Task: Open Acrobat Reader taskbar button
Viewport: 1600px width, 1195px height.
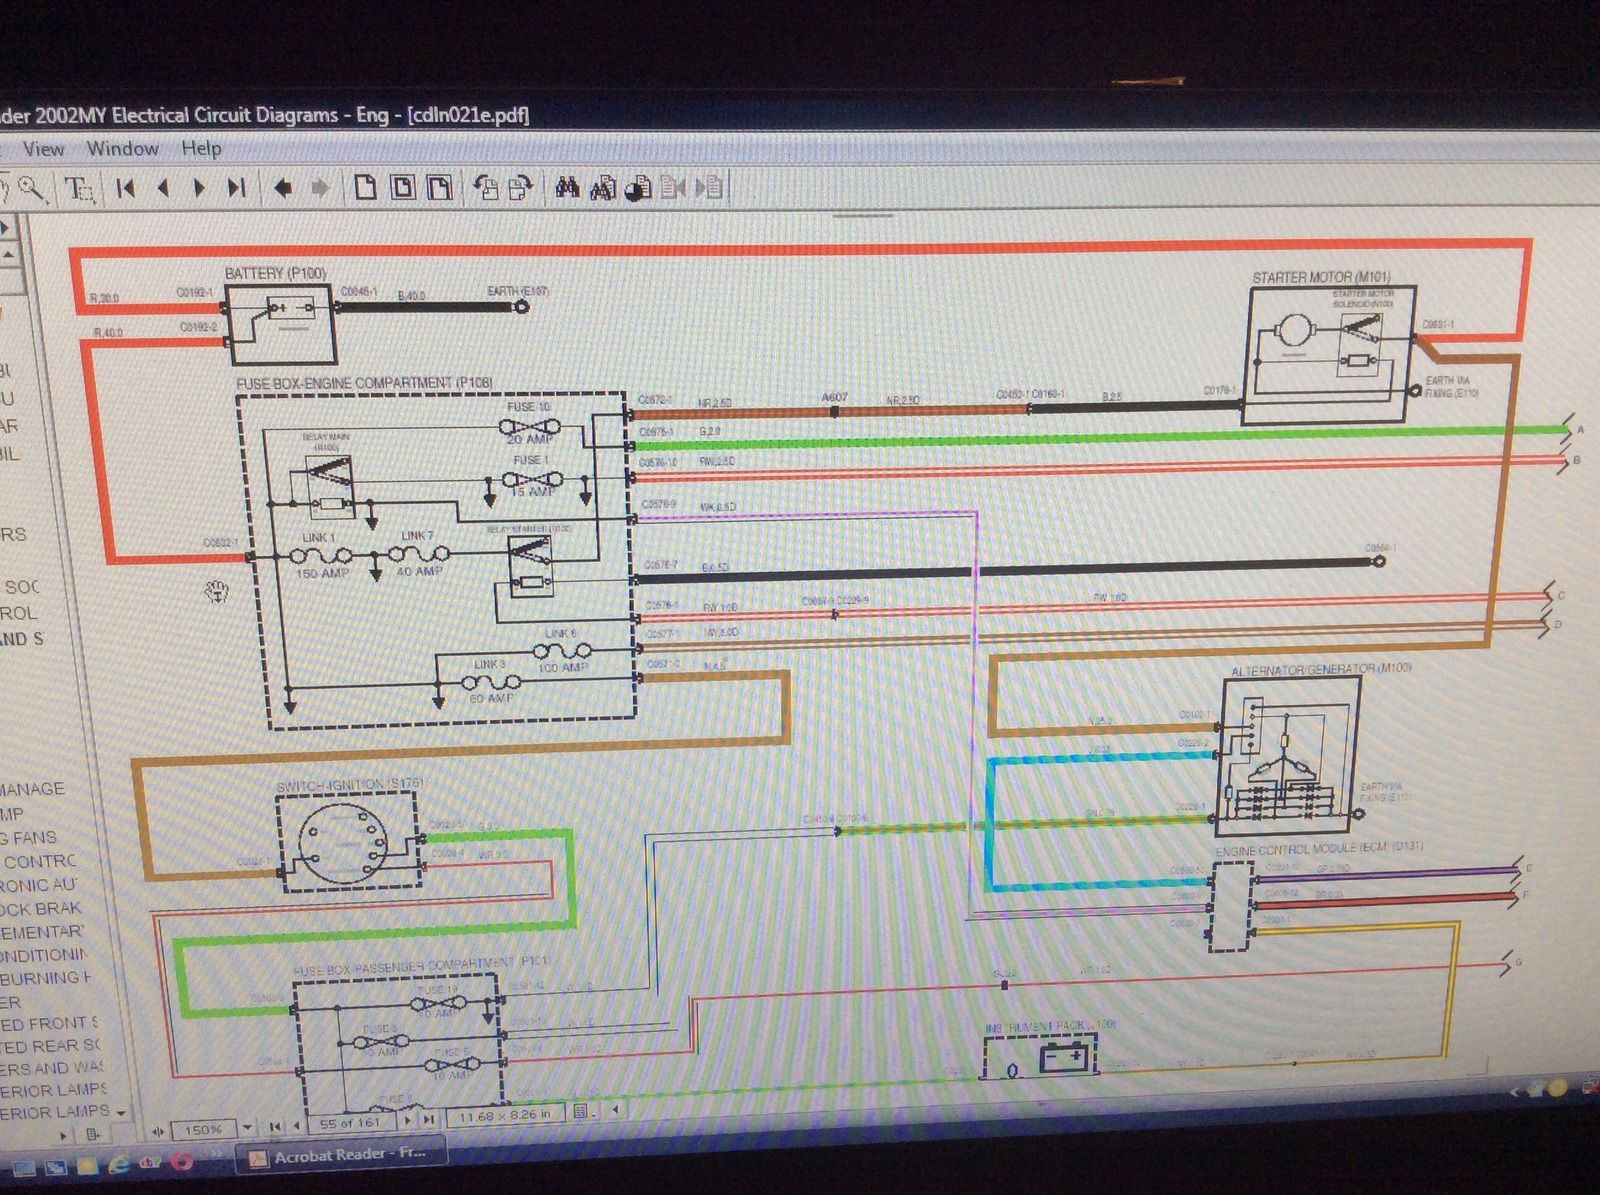Action: pos(342,1155)
